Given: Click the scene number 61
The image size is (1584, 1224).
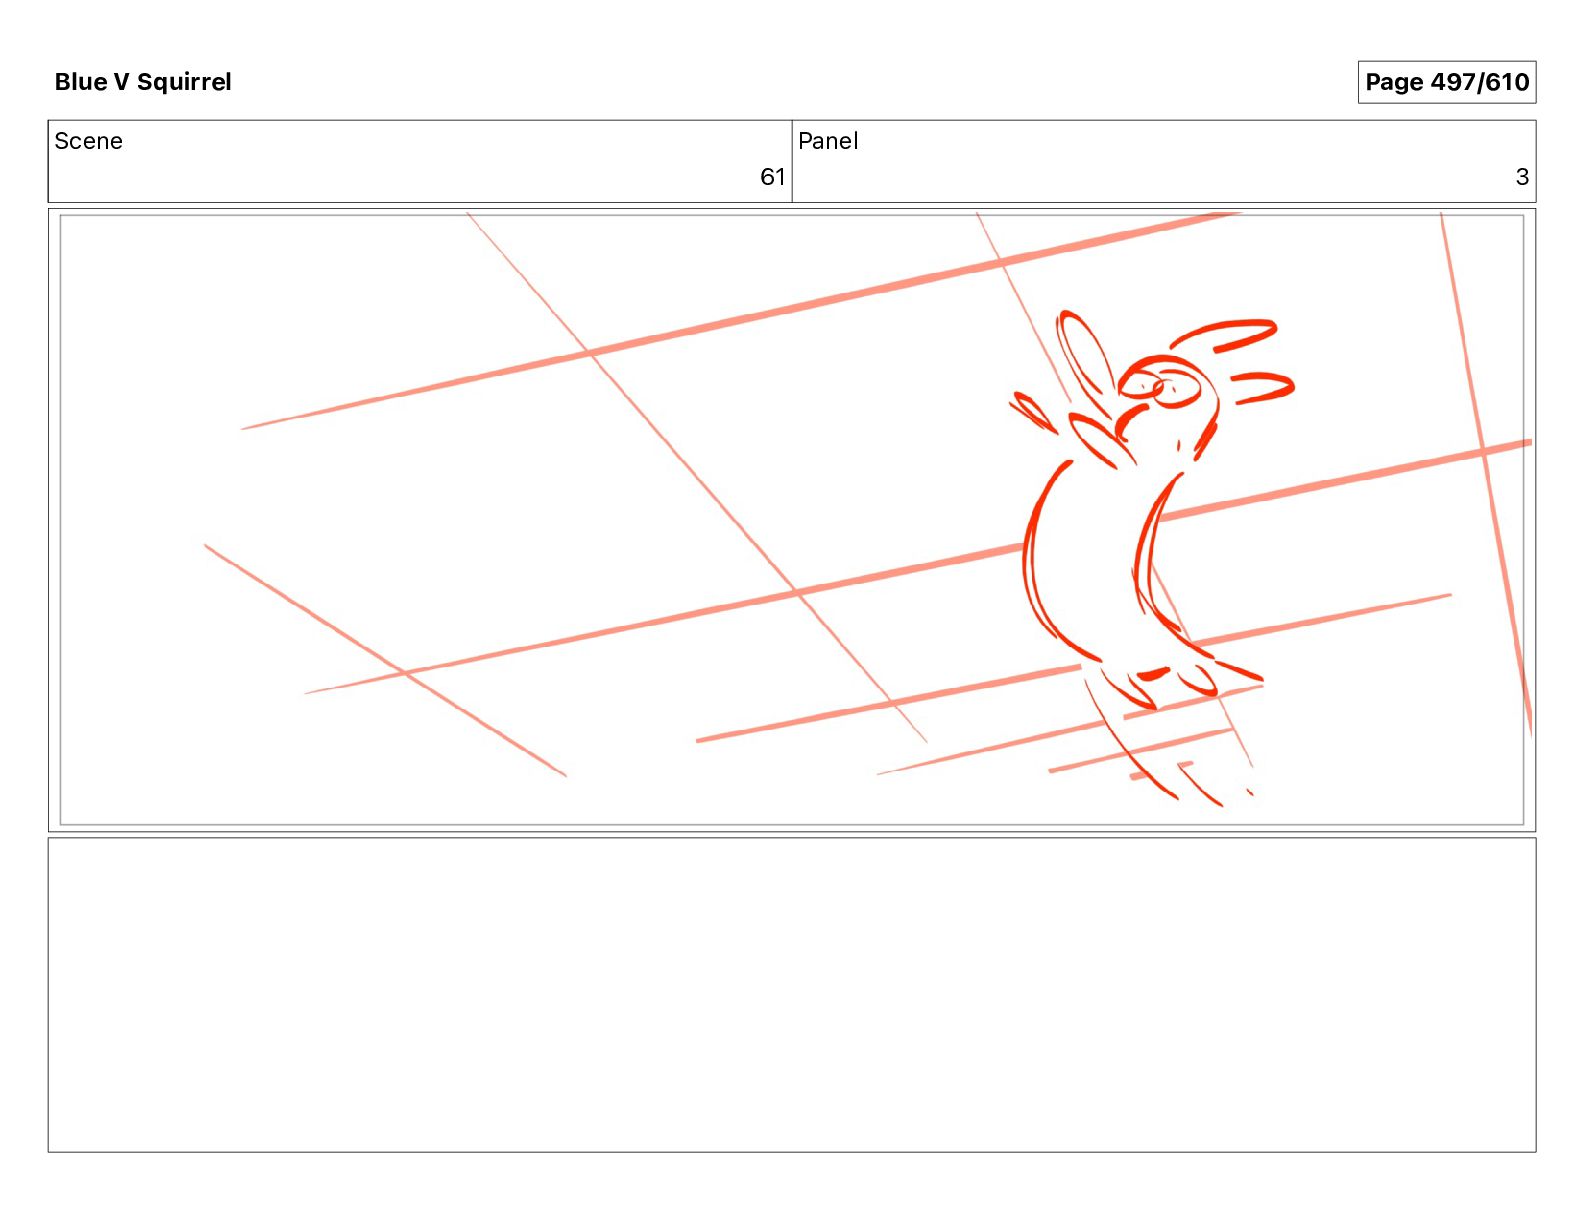Looking at the screenshot, I should pos(772,177).
